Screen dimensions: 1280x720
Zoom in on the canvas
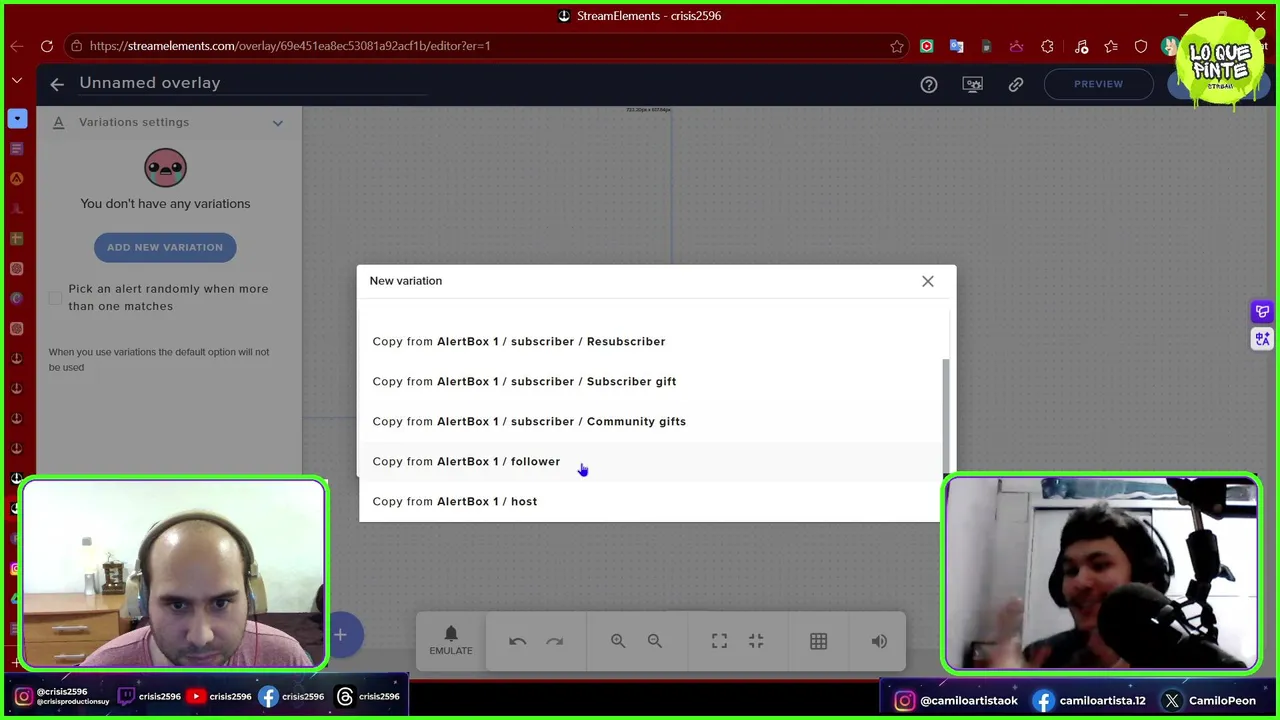pyautogui.click(x=618, y=641)
